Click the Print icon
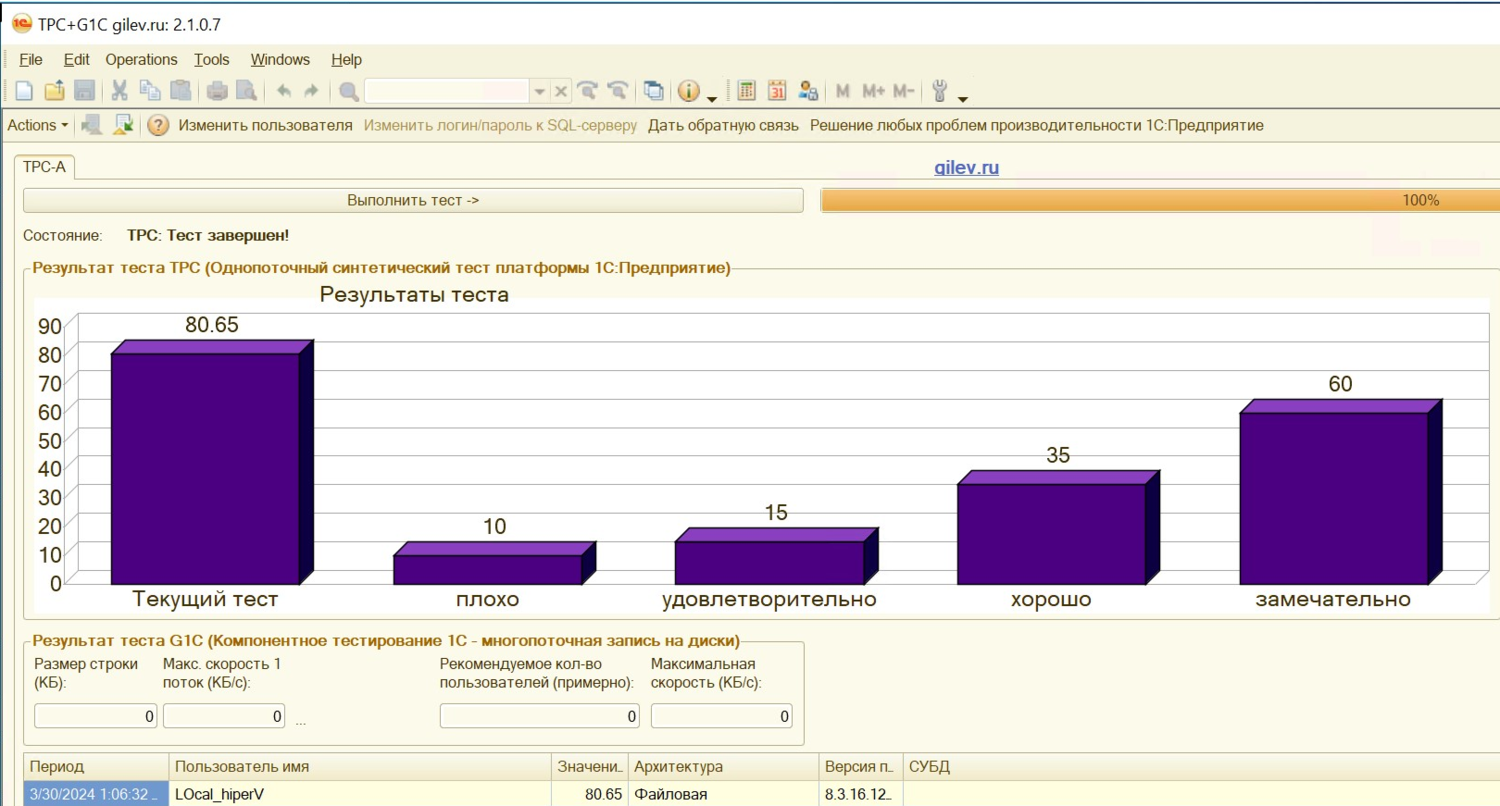1500x806 pixels. 216,91
